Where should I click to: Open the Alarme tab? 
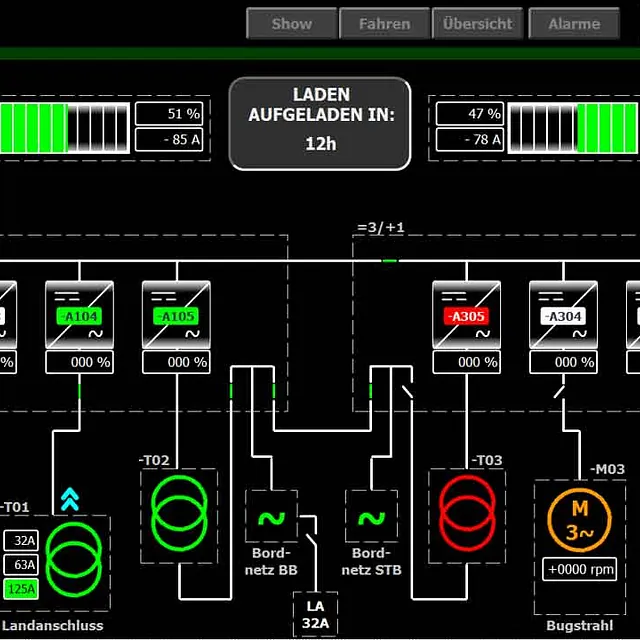(574, 23)
